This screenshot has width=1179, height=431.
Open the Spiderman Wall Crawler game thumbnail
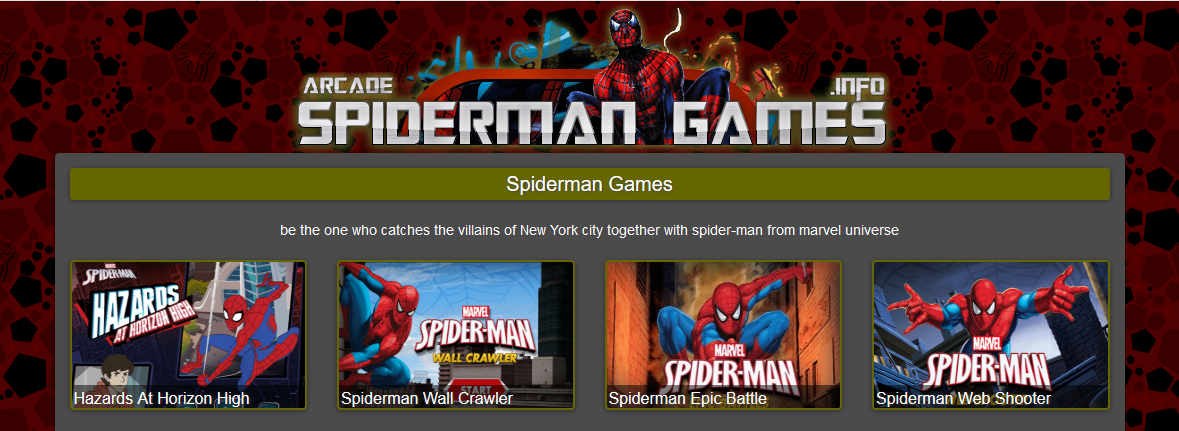pos(456,335)
